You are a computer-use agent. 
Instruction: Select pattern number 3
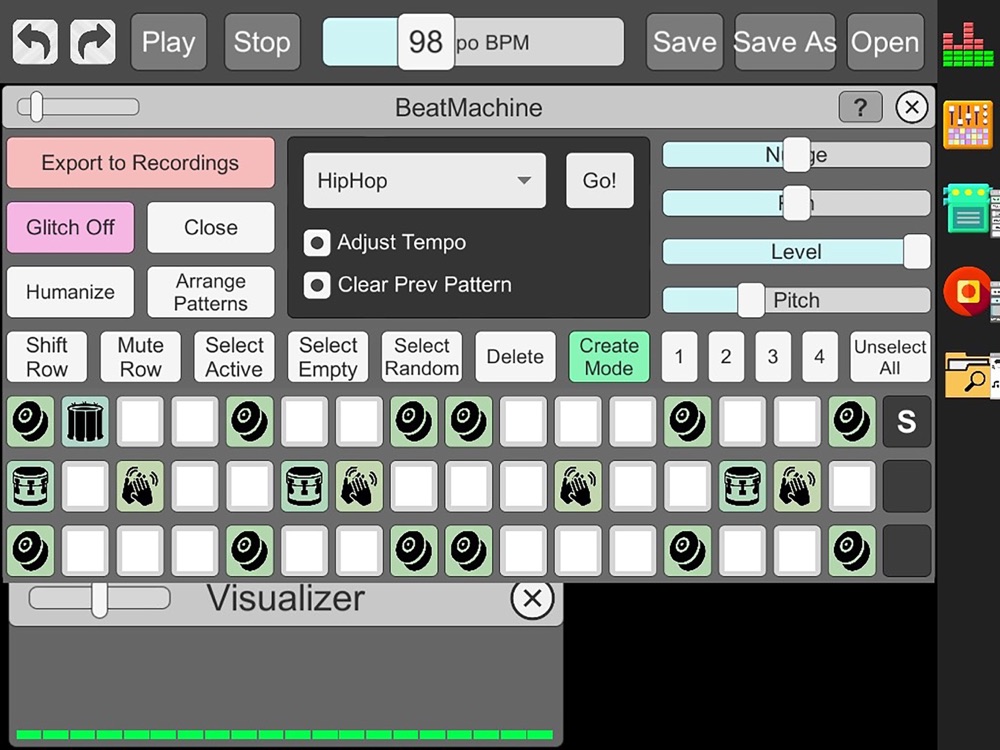pos(773,357)
